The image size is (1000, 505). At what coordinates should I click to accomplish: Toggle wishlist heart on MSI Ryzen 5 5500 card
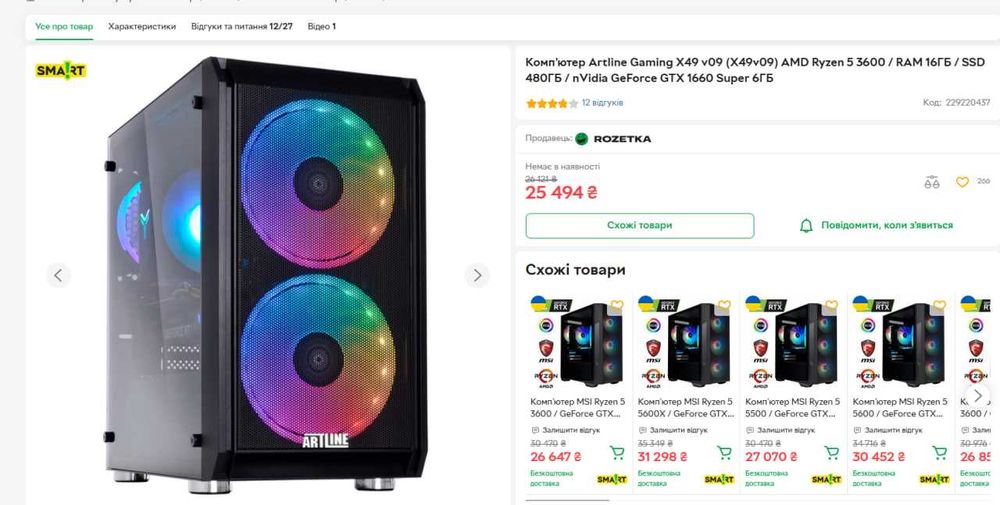click(833, 306)
